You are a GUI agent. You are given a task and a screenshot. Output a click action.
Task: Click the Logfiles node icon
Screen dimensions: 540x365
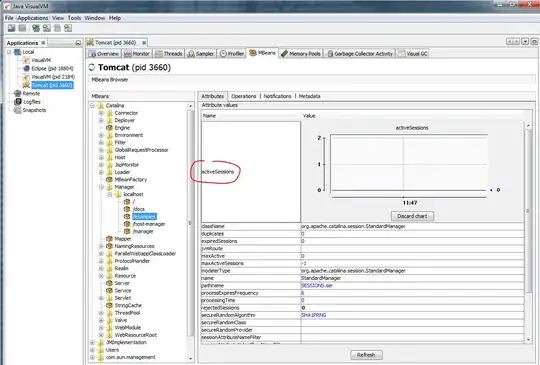[x=18, y=102]
